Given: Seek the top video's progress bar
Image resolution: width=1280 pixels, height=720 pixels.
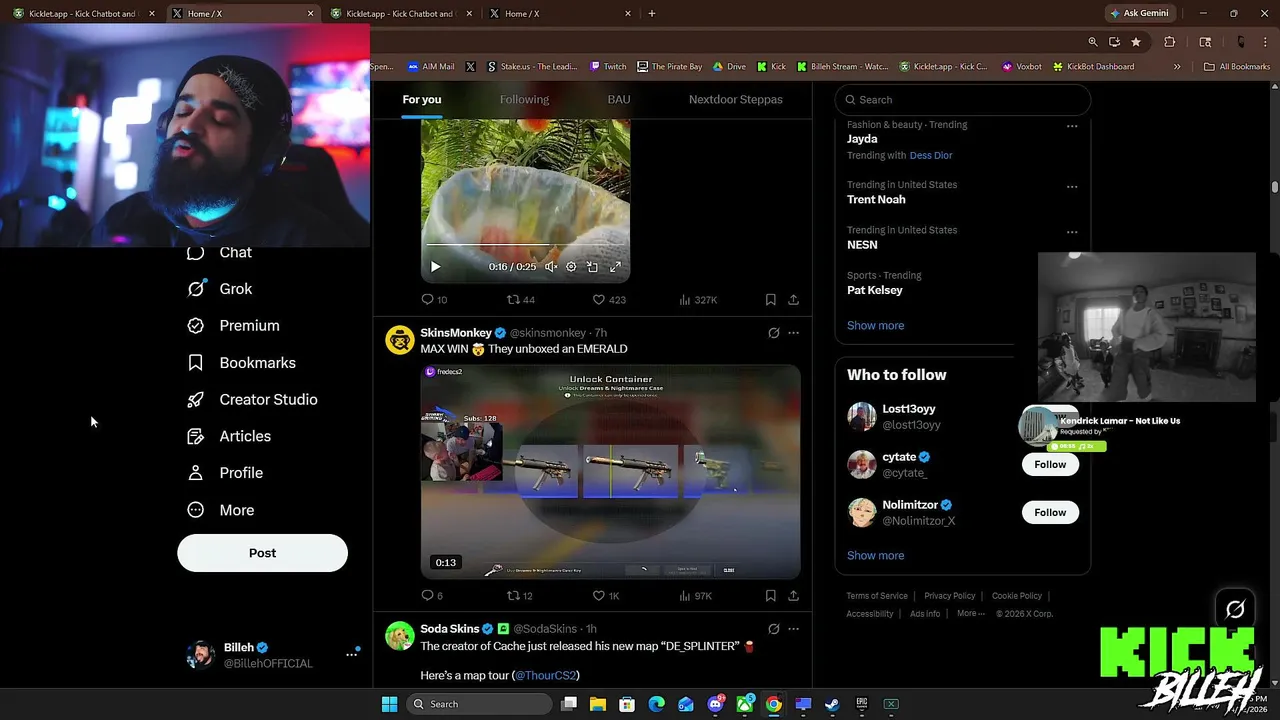Looking at the screenshot, I should (525, 245).
